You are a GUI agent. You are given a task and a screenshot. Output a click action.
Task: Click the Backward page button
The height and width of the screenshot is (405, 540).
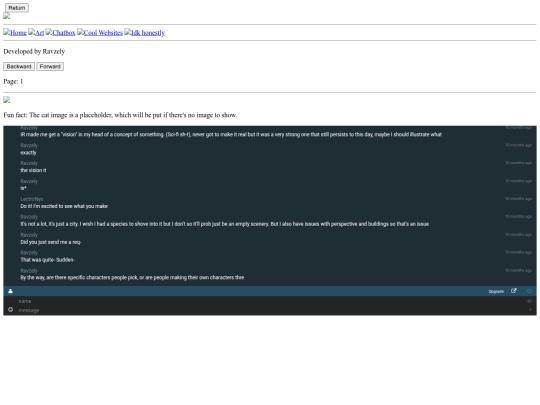[19, 66]
